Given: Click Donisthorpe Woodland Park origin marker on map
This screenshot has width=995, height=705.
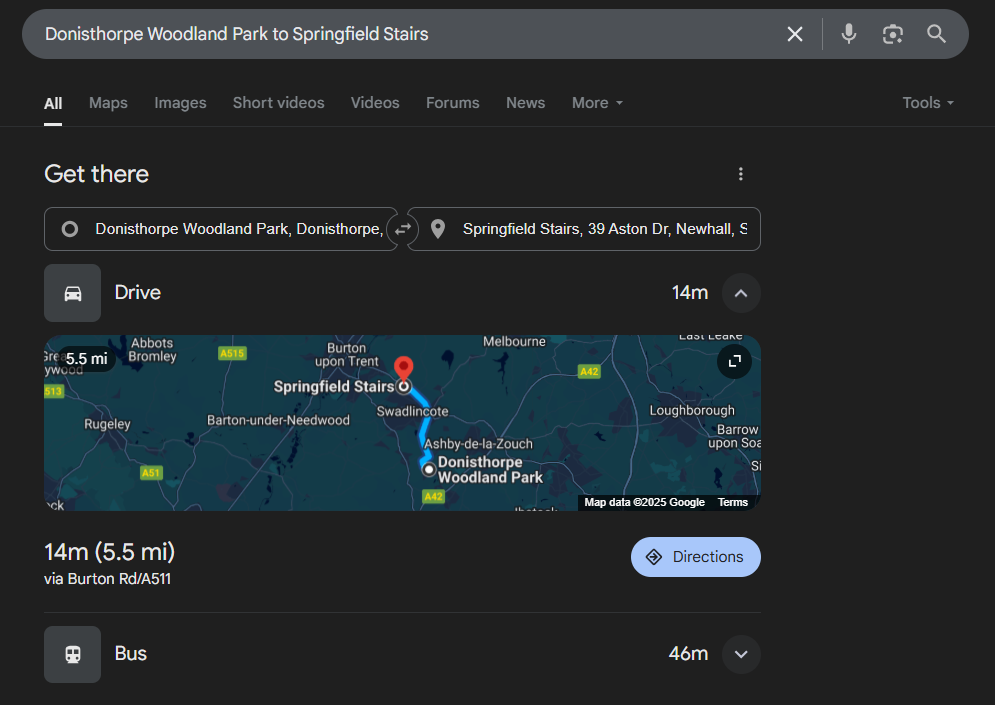Looking at the screenshot, I should (429, 470).
